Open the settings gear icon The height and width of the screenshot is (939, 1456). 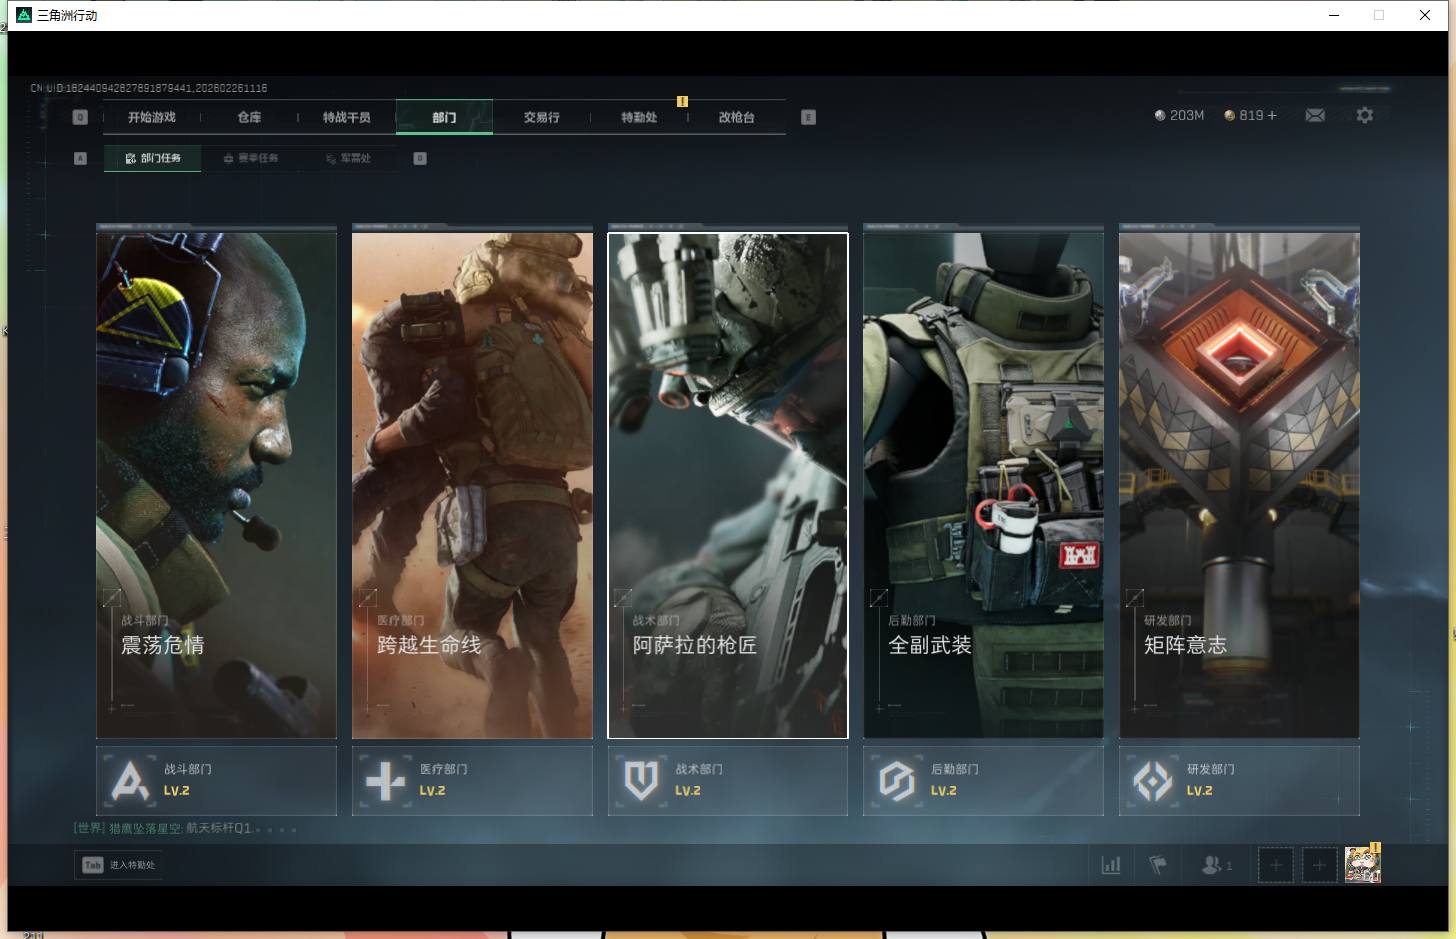click(x=1364, y=116)
